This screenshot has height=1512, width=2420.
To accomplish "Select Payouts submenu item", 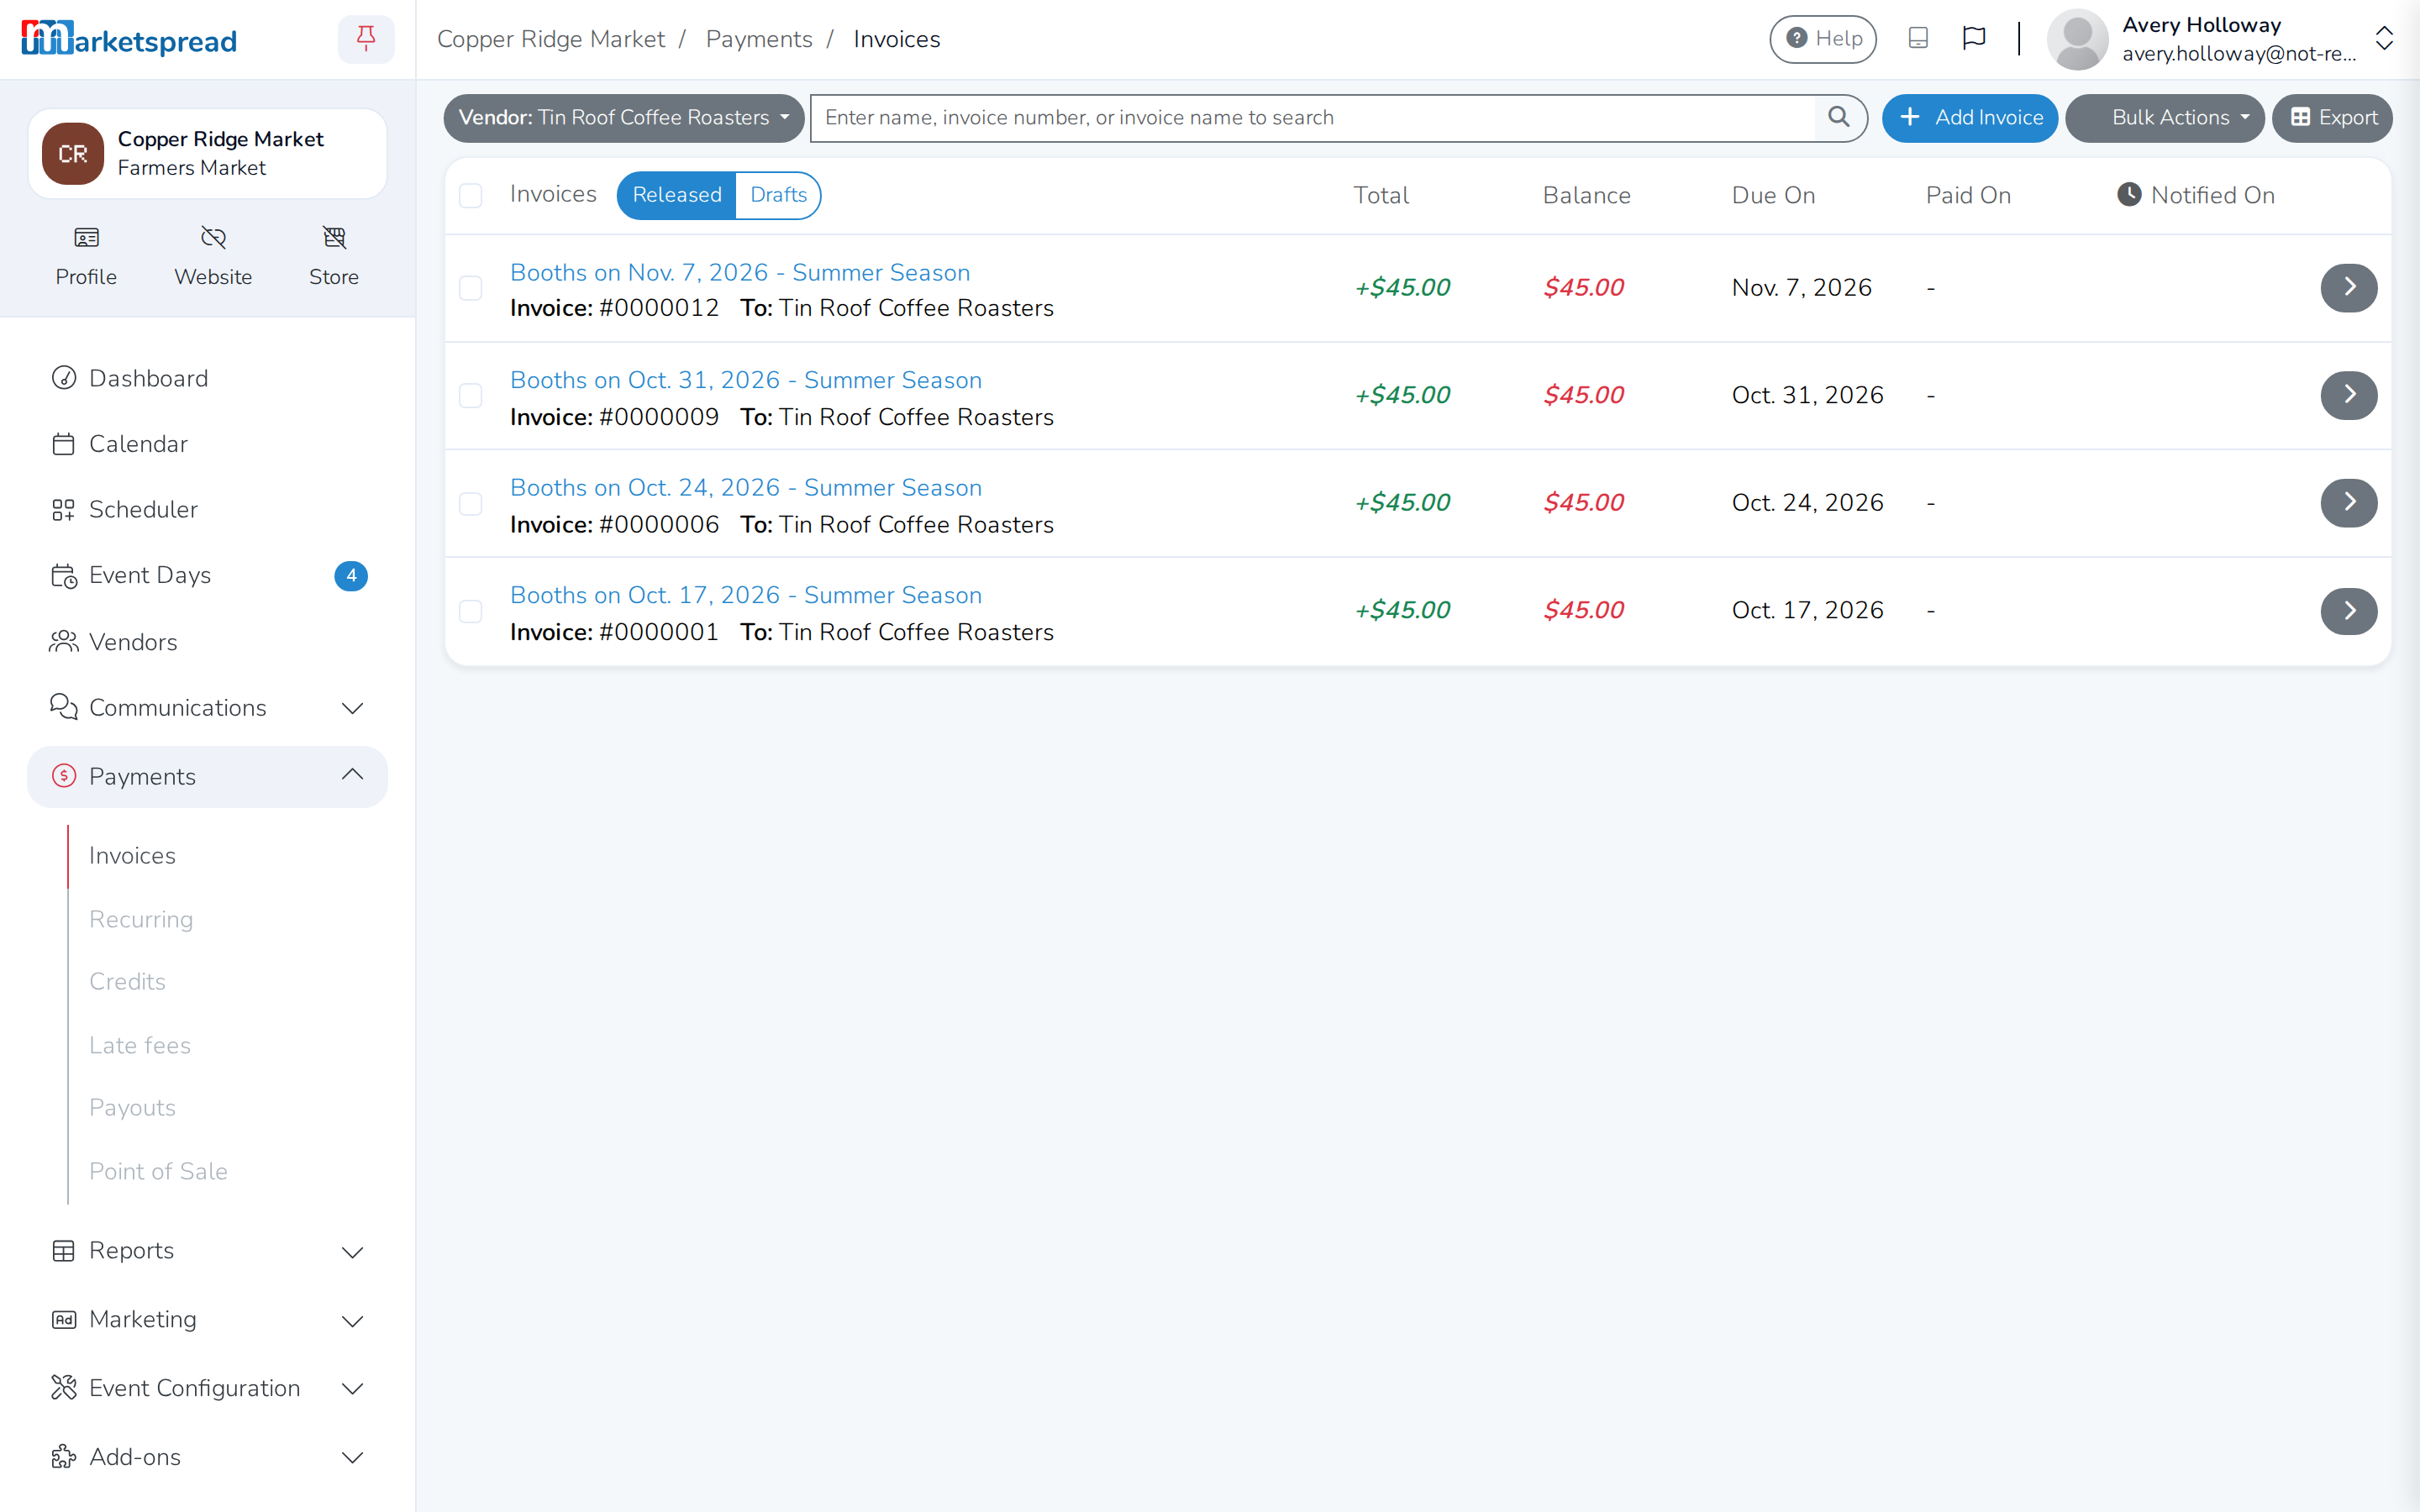I will click(132, 1107).
